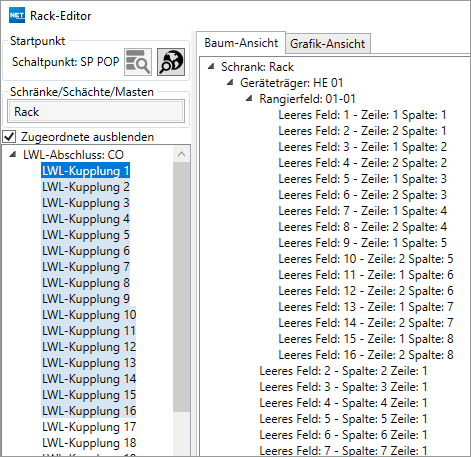Select Leeres Feld: 11 - Zeile: 1 Spalte: 6
The height and width of the screenshot is (457, 471).
(x=366, y=275)
